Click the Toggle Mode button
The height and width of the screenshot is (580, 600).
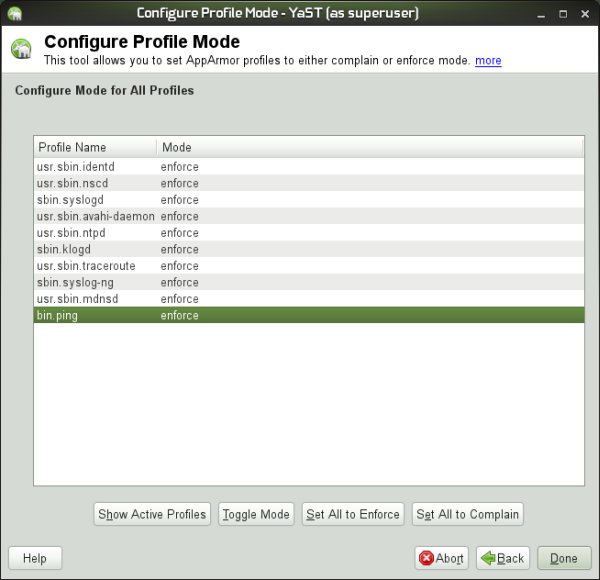pyautogui.click(x=256, y=514)
